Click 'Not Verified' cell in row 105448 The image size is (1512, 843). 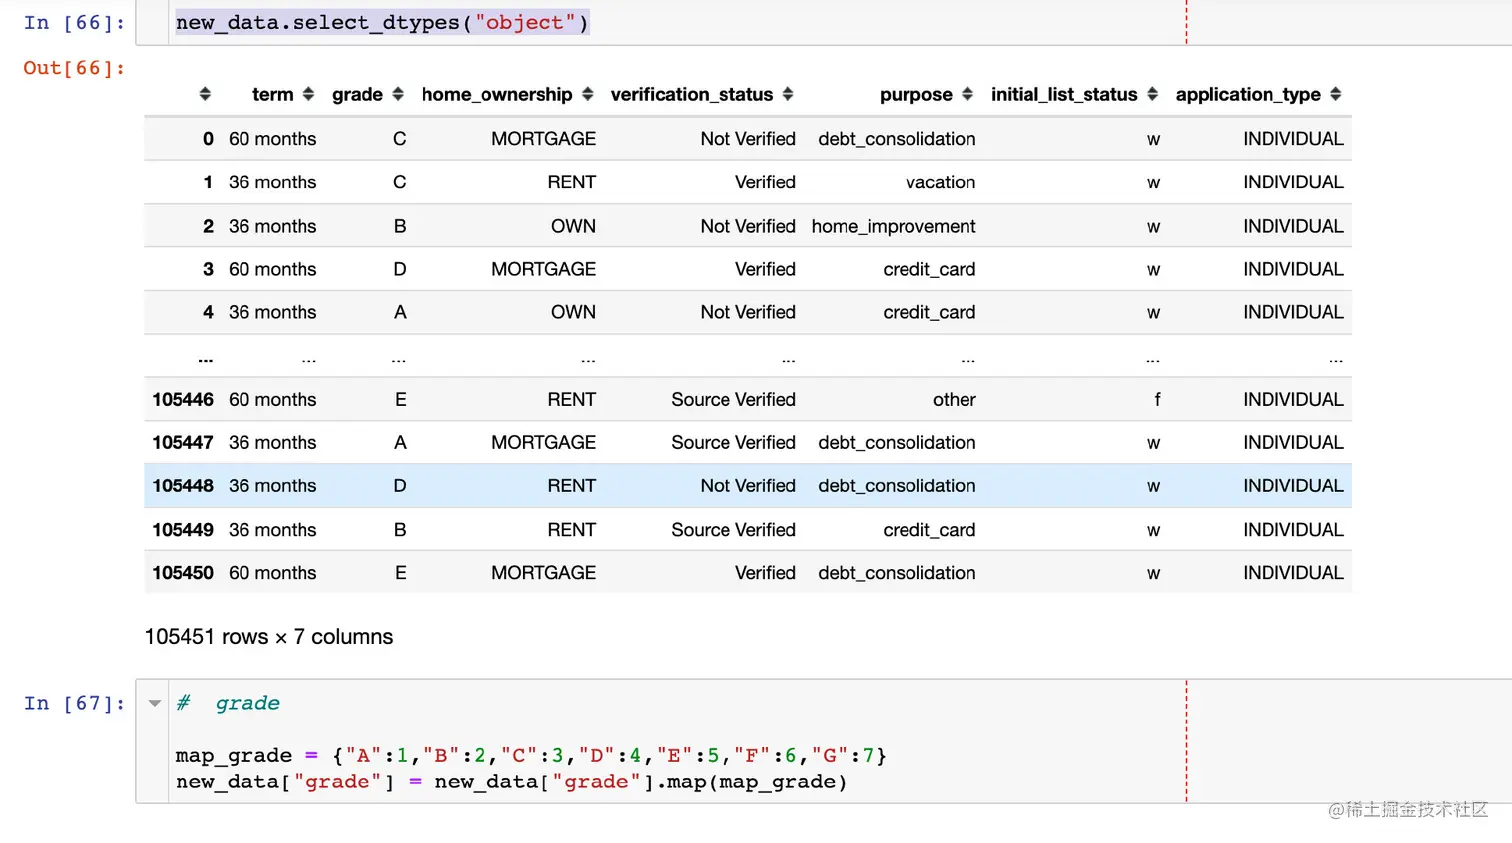coord(748,485)
